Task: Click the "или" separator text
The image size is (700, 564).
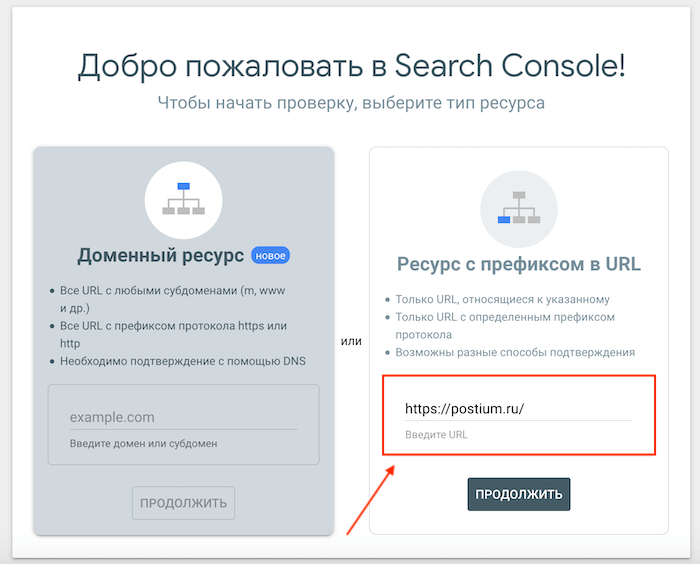Action: [x=351, y=341]
